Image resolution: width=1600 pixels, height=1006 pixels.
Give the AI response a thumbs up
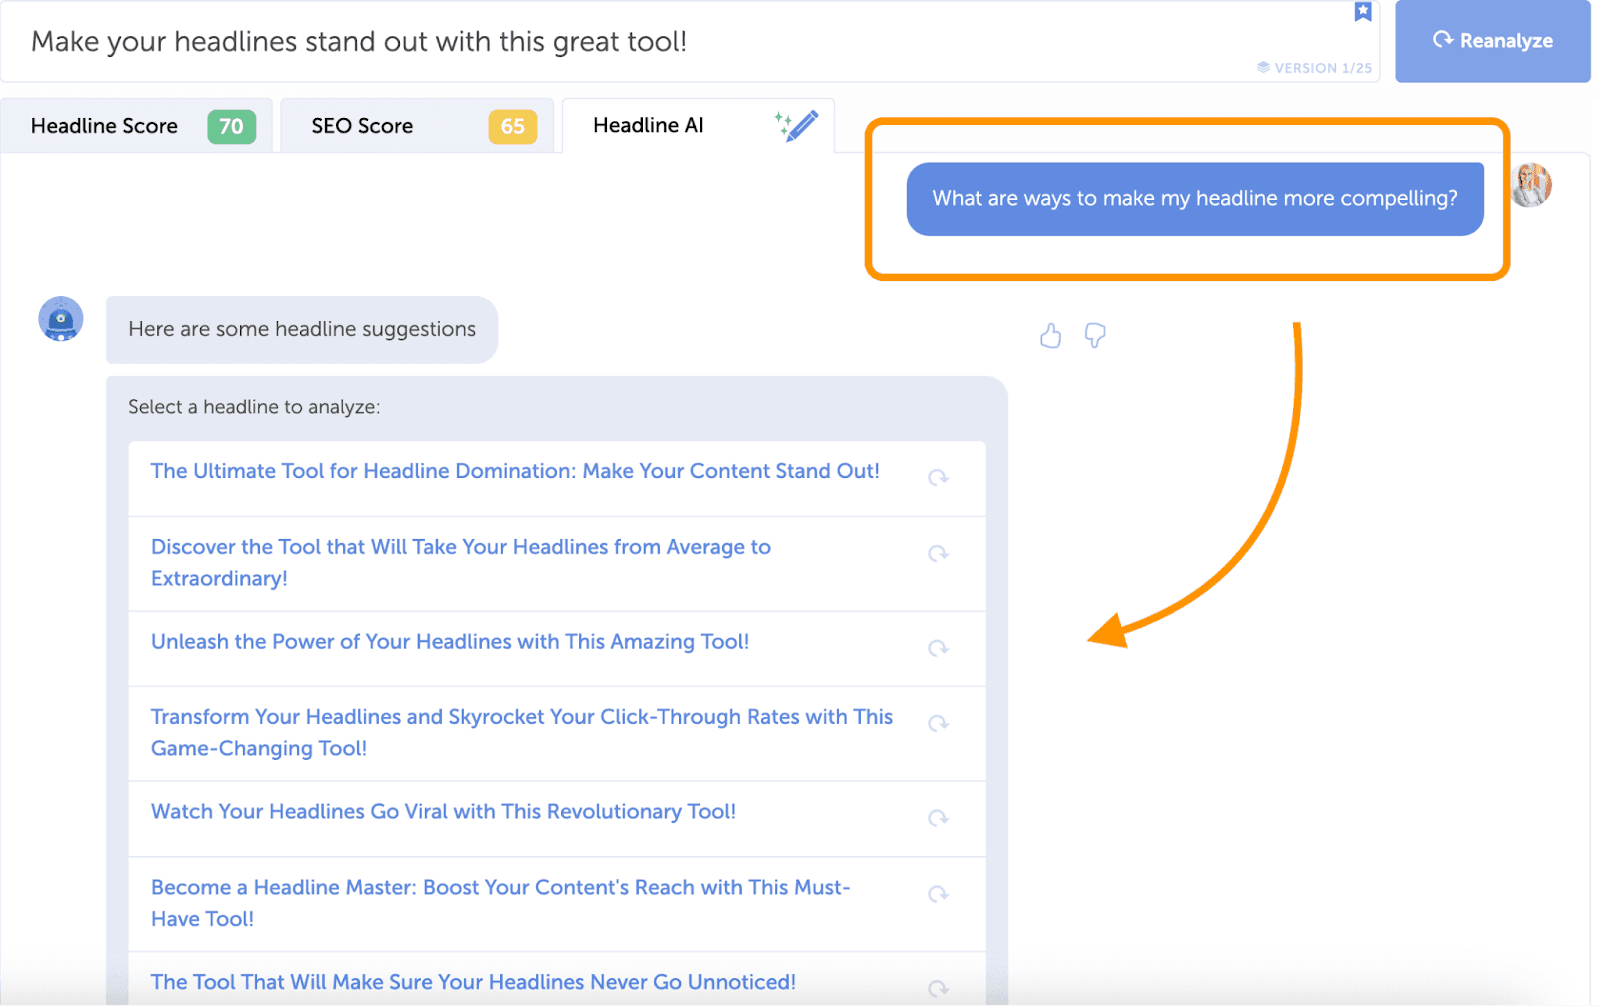1050,336
